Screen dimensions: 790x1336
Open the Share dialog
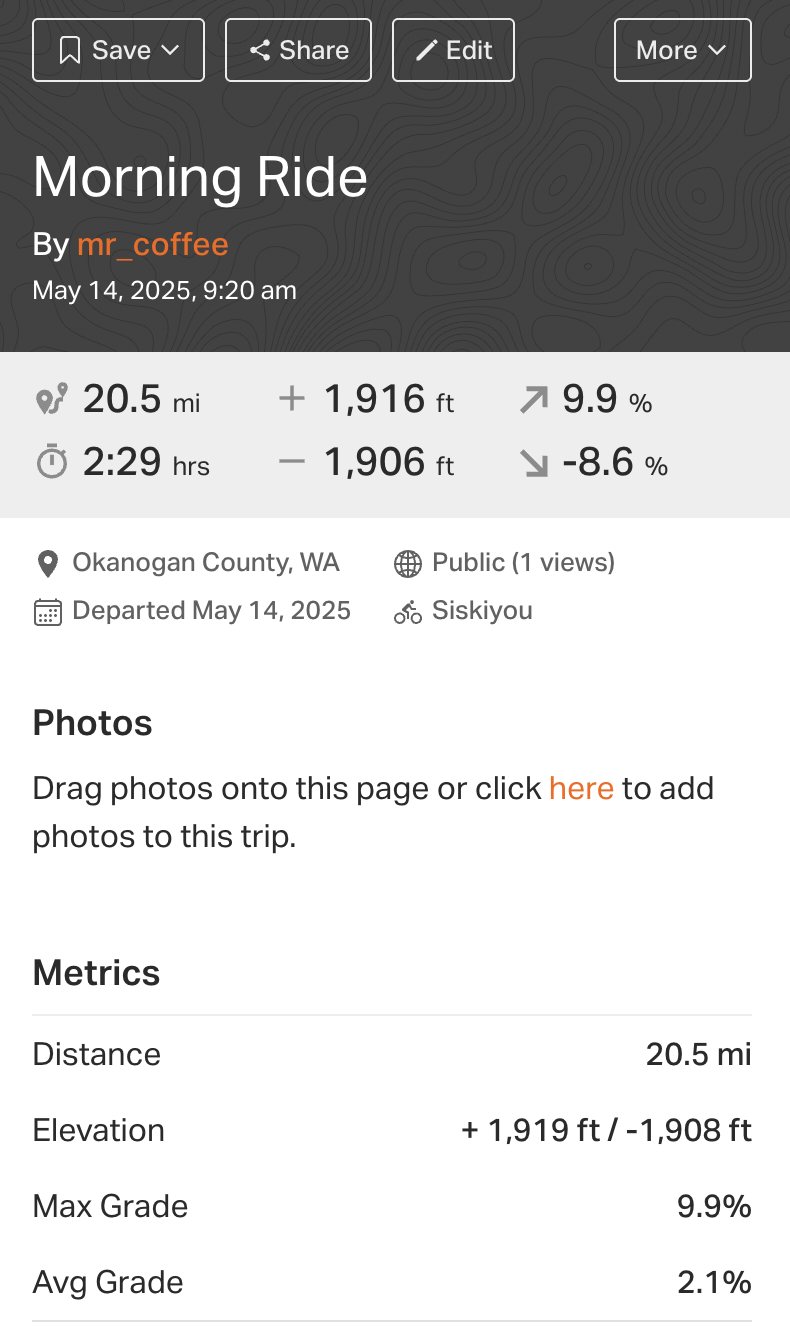click(298, 50)
